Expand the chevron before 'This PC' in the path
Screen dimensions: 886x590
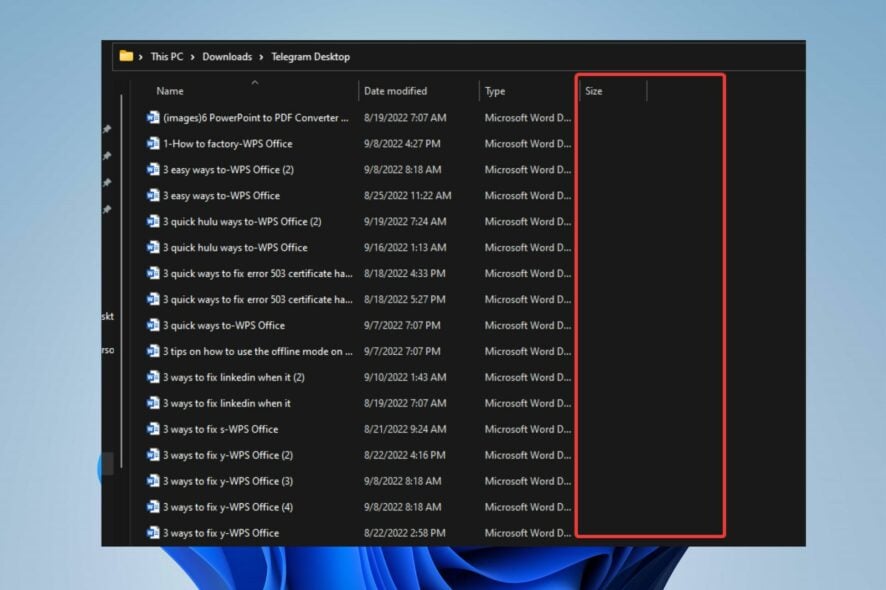click(140, 57)
